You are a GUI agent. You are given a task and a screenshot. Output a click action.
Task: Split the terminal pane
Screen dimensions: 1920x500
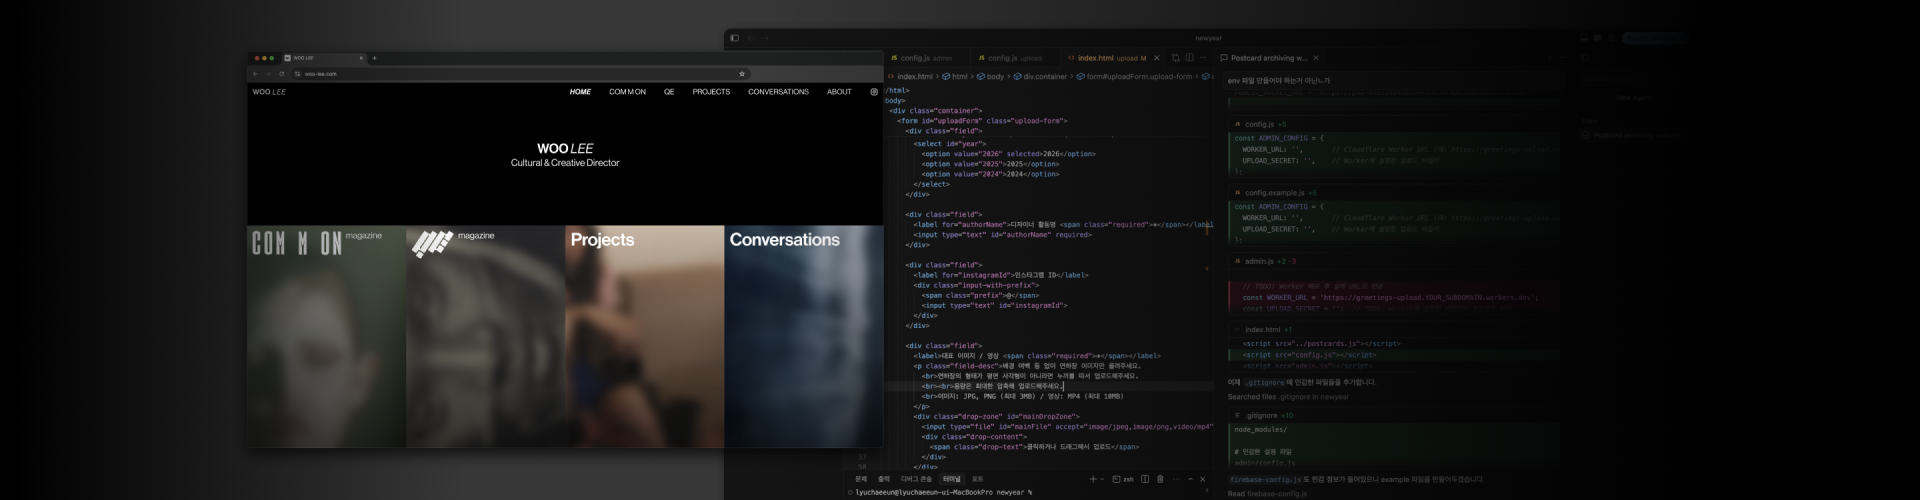pyautogui.click(x=1145, y=479)
